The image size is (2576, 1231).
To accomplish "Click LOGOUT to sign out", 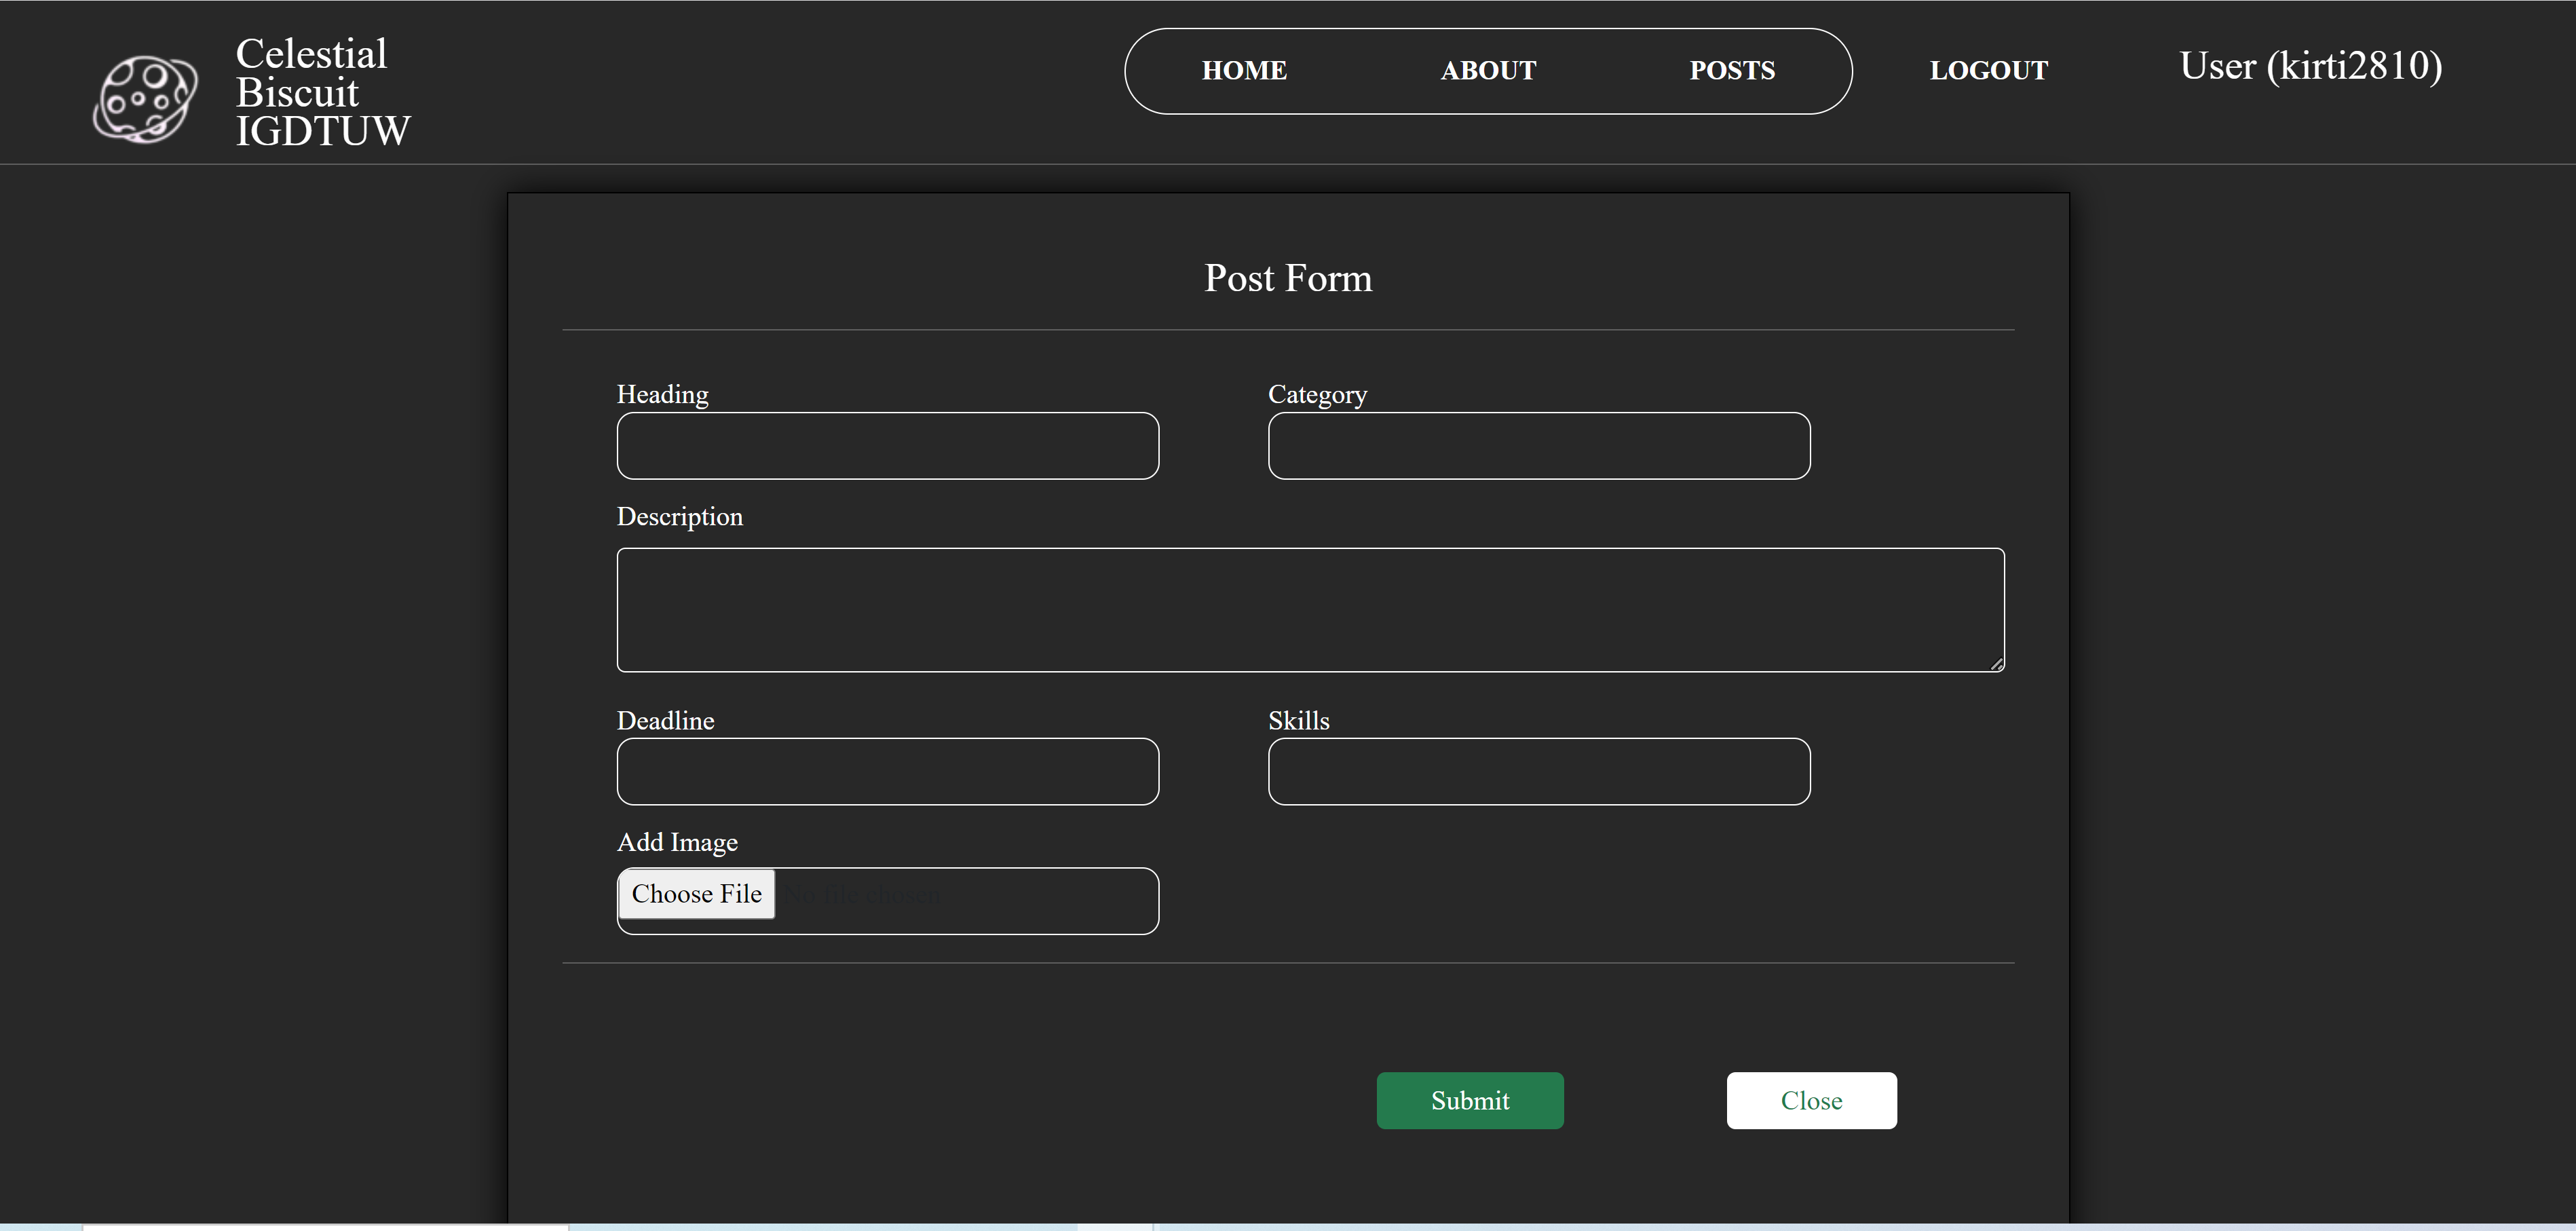I will [1988, 70].
